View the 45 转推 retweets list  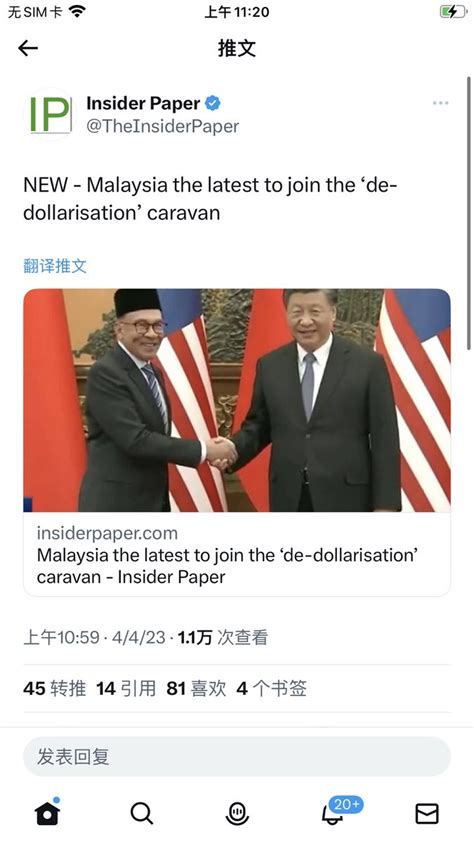tap(54, 688)
